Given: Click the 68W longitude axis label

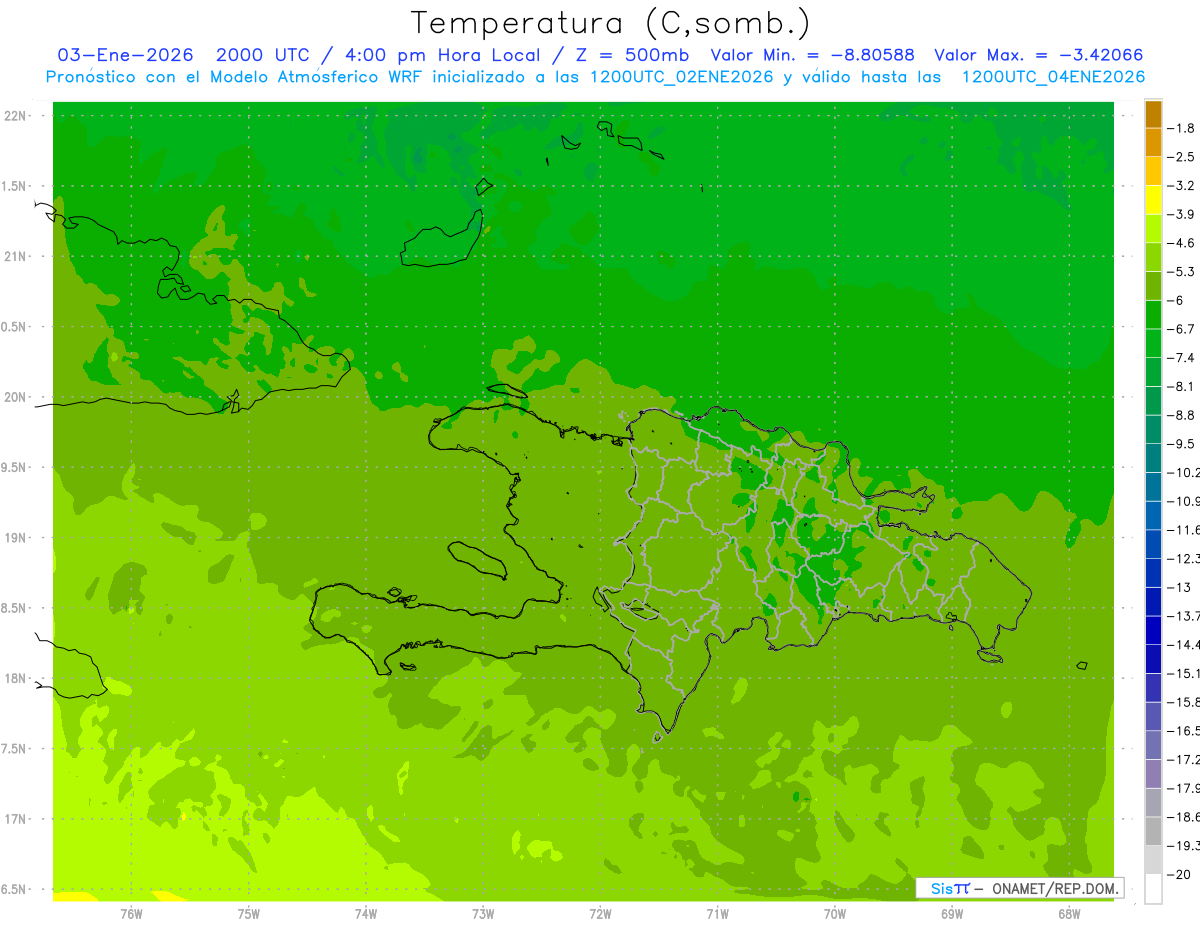Looking at the screenshot, I should [x=1068, y=913].
